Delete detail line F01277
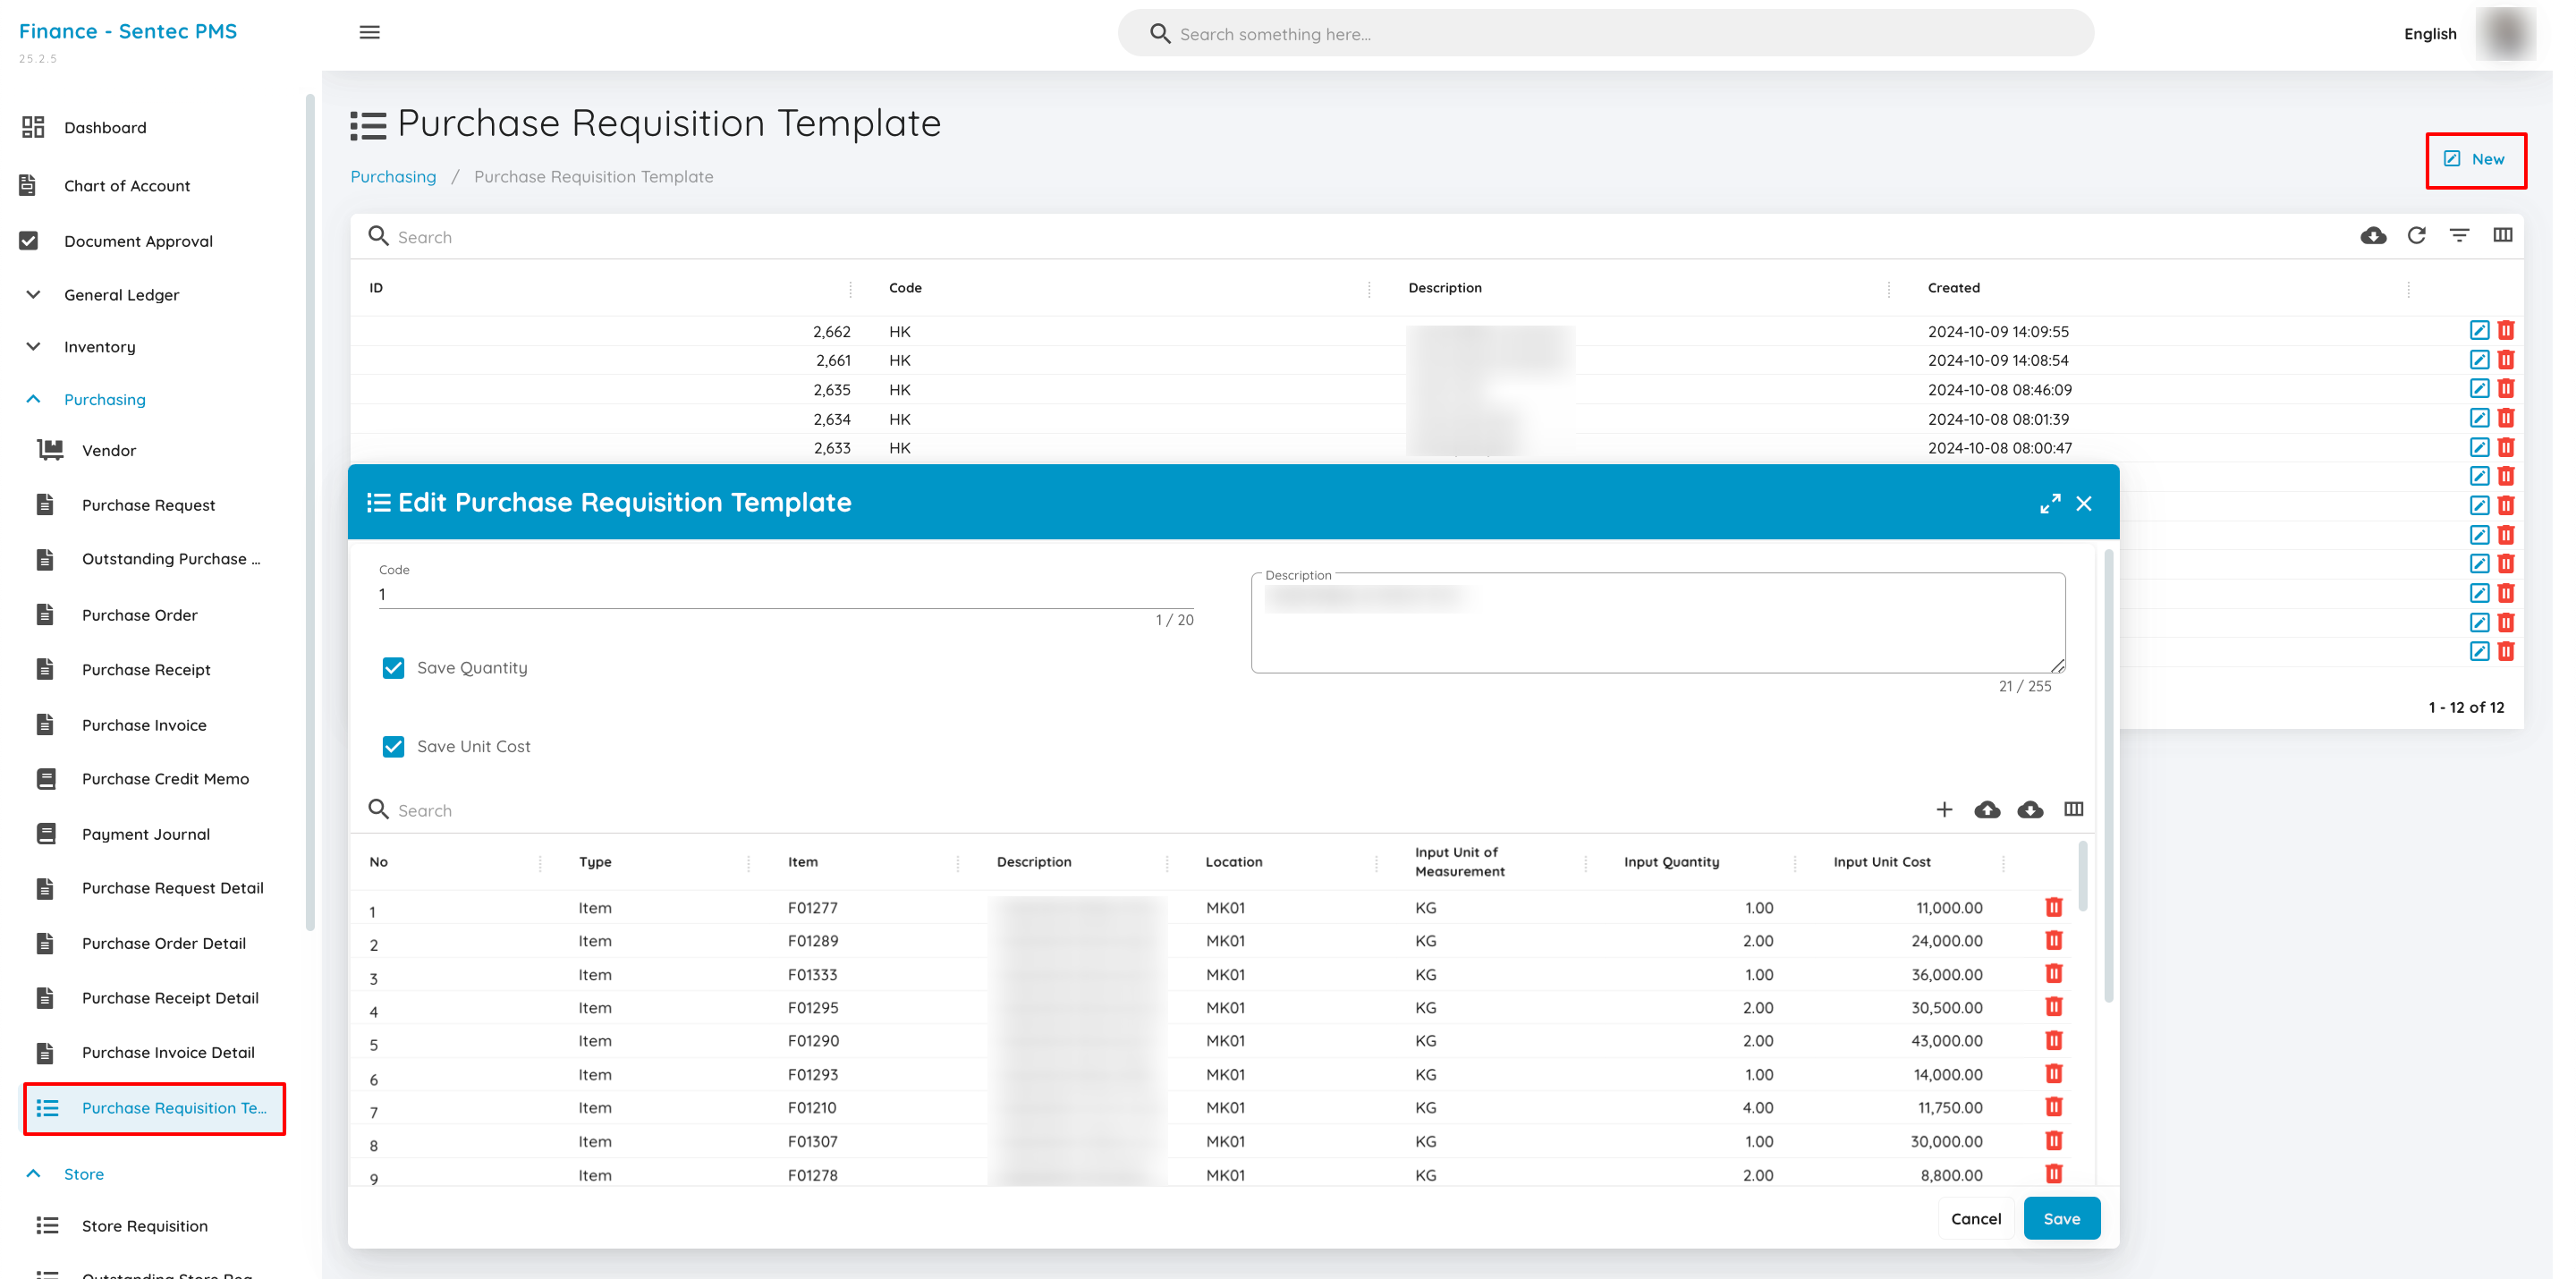The image size is (2576, 1279). 2054,907
